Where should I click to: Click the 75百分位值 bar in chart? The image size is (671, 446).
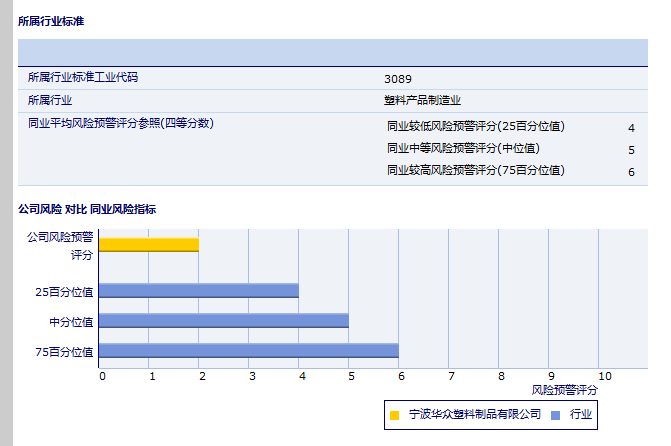pyautogui.click(x=249, y=350)
